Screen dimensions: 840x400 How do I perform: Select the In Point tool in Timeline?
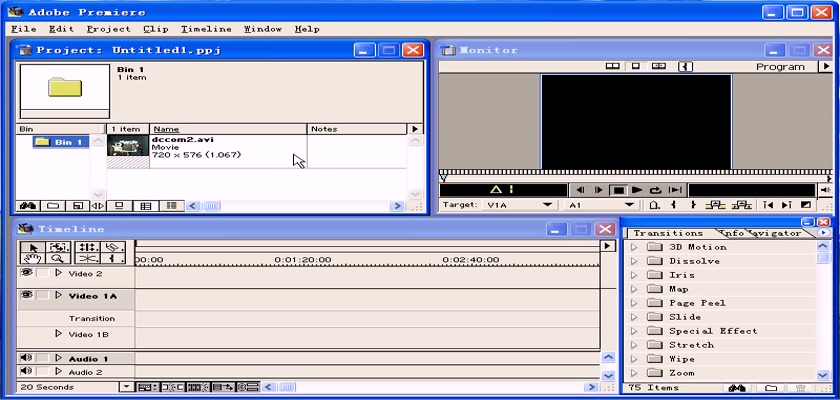pyautogui.click(x=112, y=259)
